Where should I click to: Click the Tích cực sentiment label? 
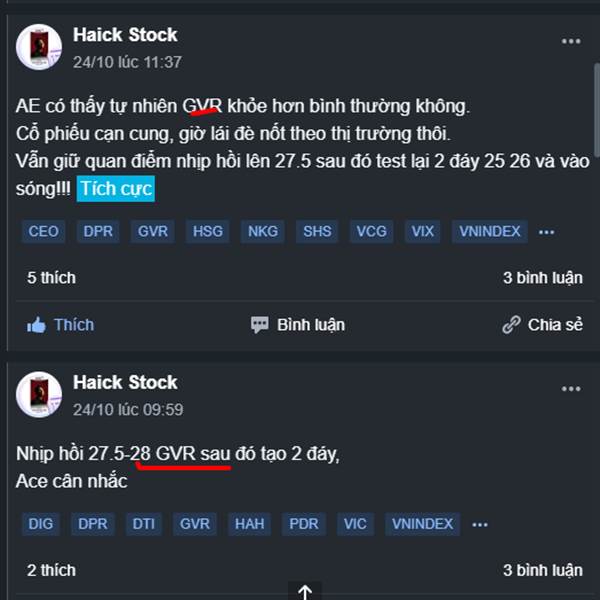pyautogui.click(x=117, y=189)
